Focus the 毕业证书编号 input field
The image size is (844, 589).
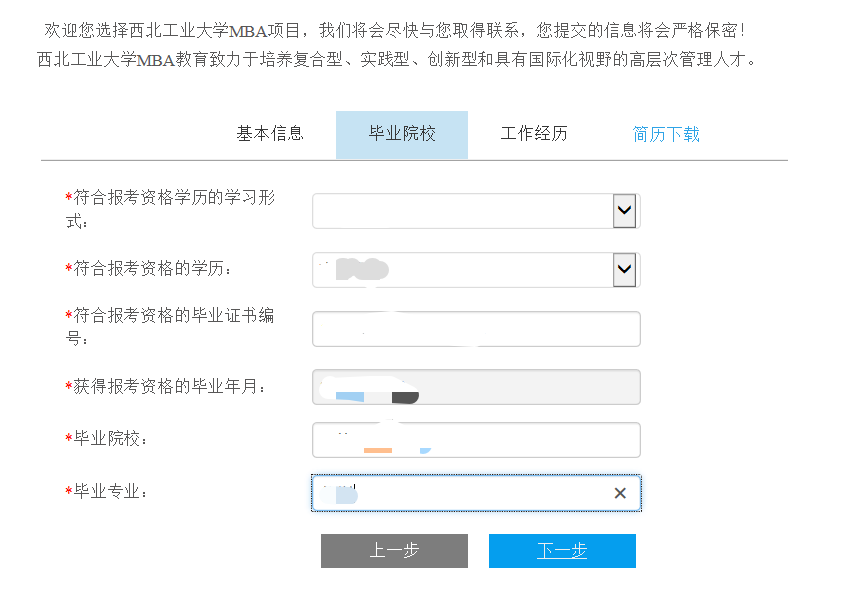coord(476,329)
